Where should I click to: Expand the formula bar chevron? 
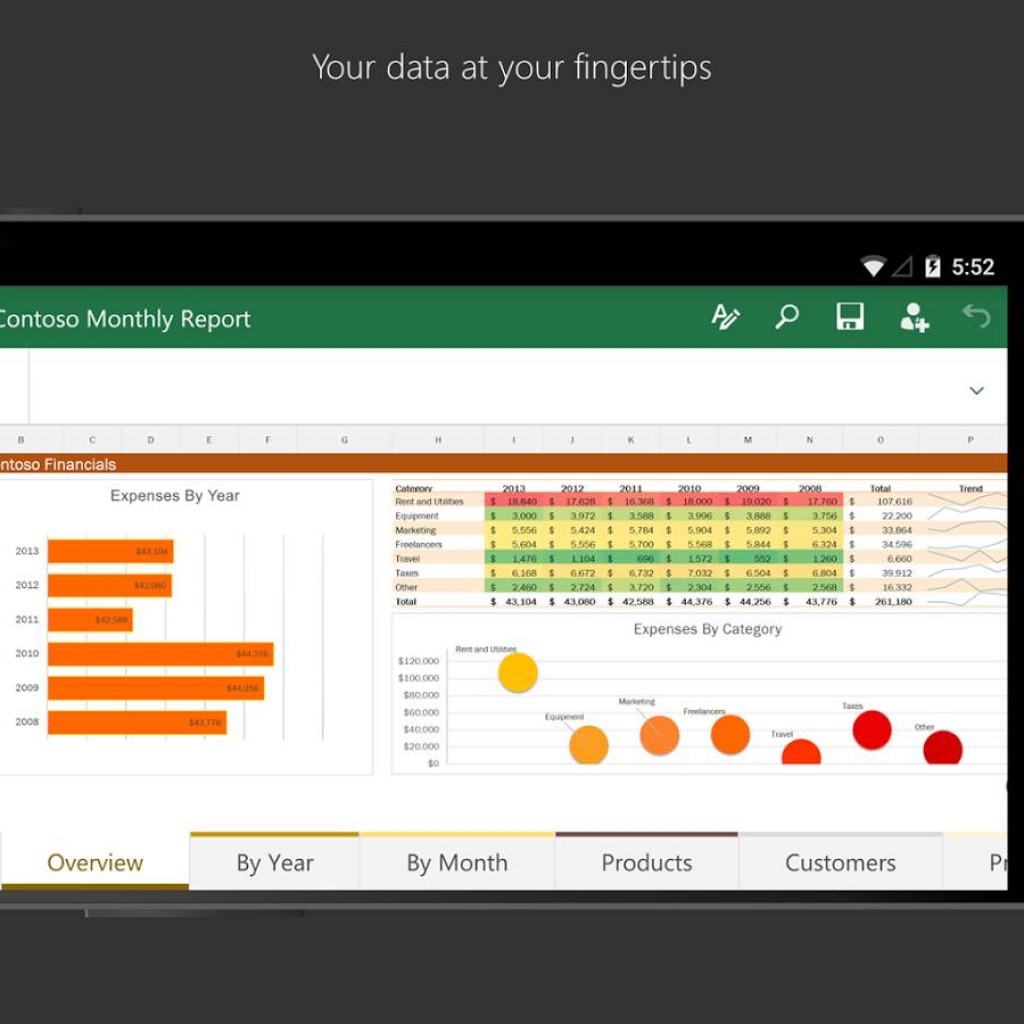pos(976,391)
